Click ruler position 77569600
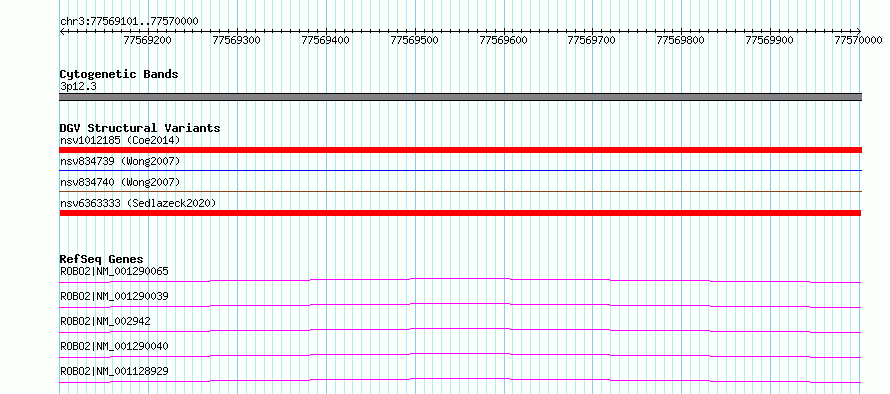Screen dimensions: 890x394 (x=503, y=40)
